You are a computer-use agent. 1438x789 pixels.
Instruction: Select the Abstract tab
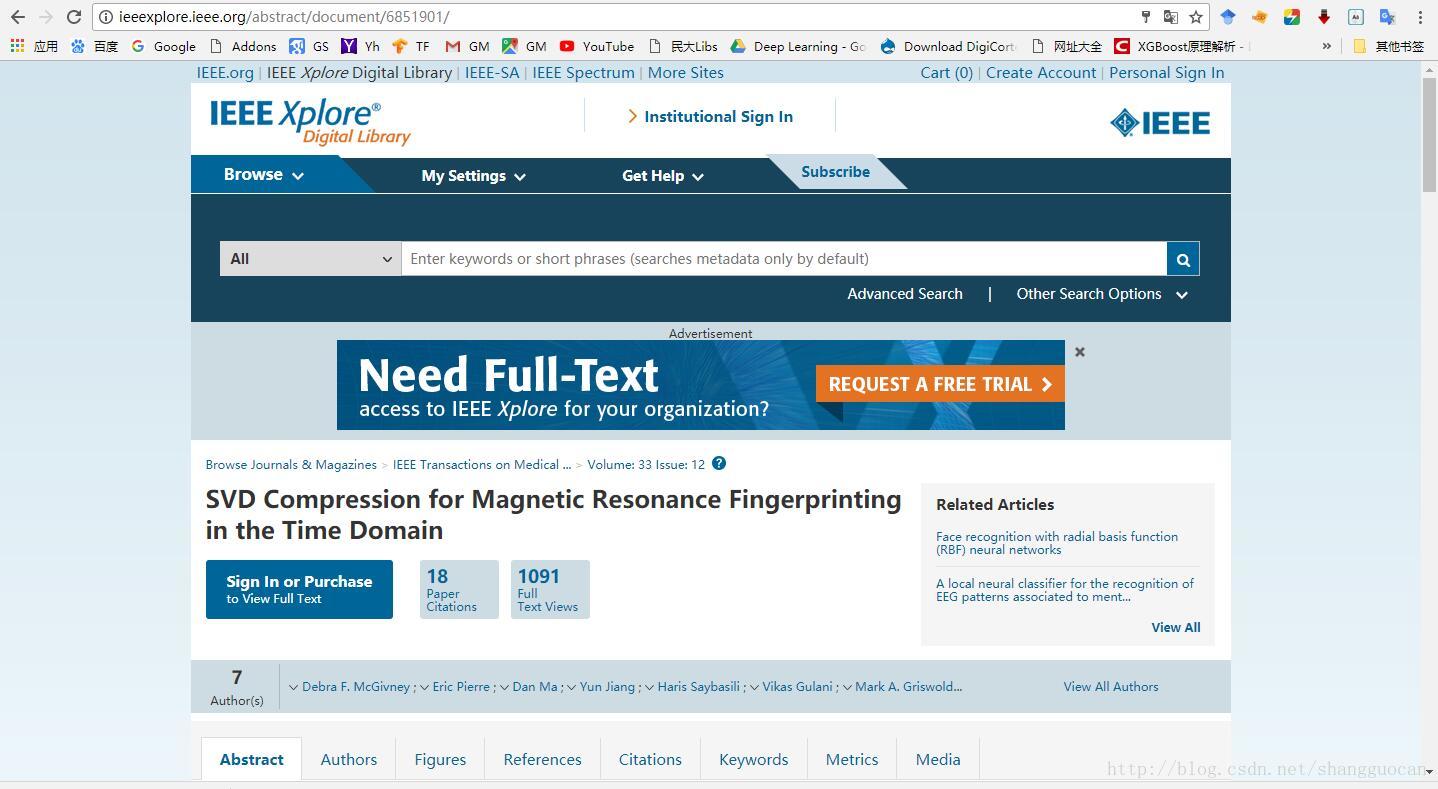point(252,759)
